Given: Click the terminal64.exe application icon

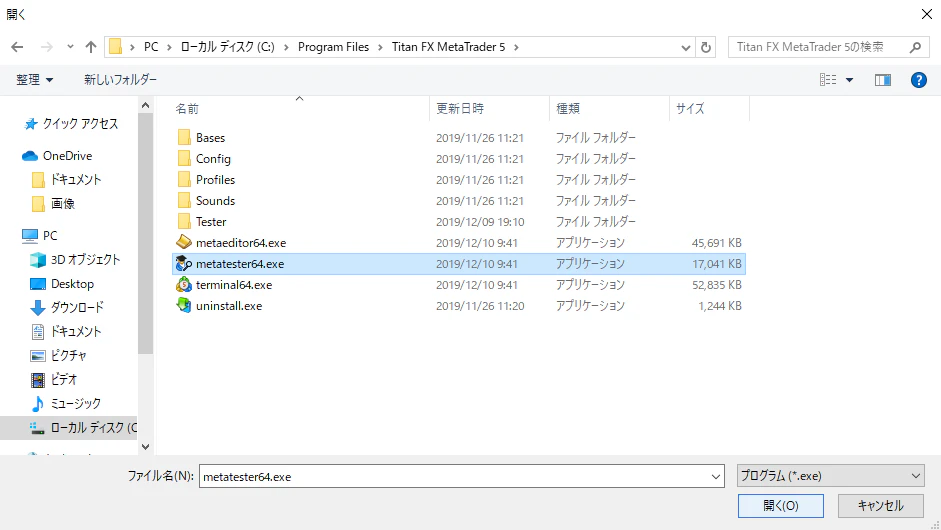Looking at the screenshot, I should tap(184, 285).
